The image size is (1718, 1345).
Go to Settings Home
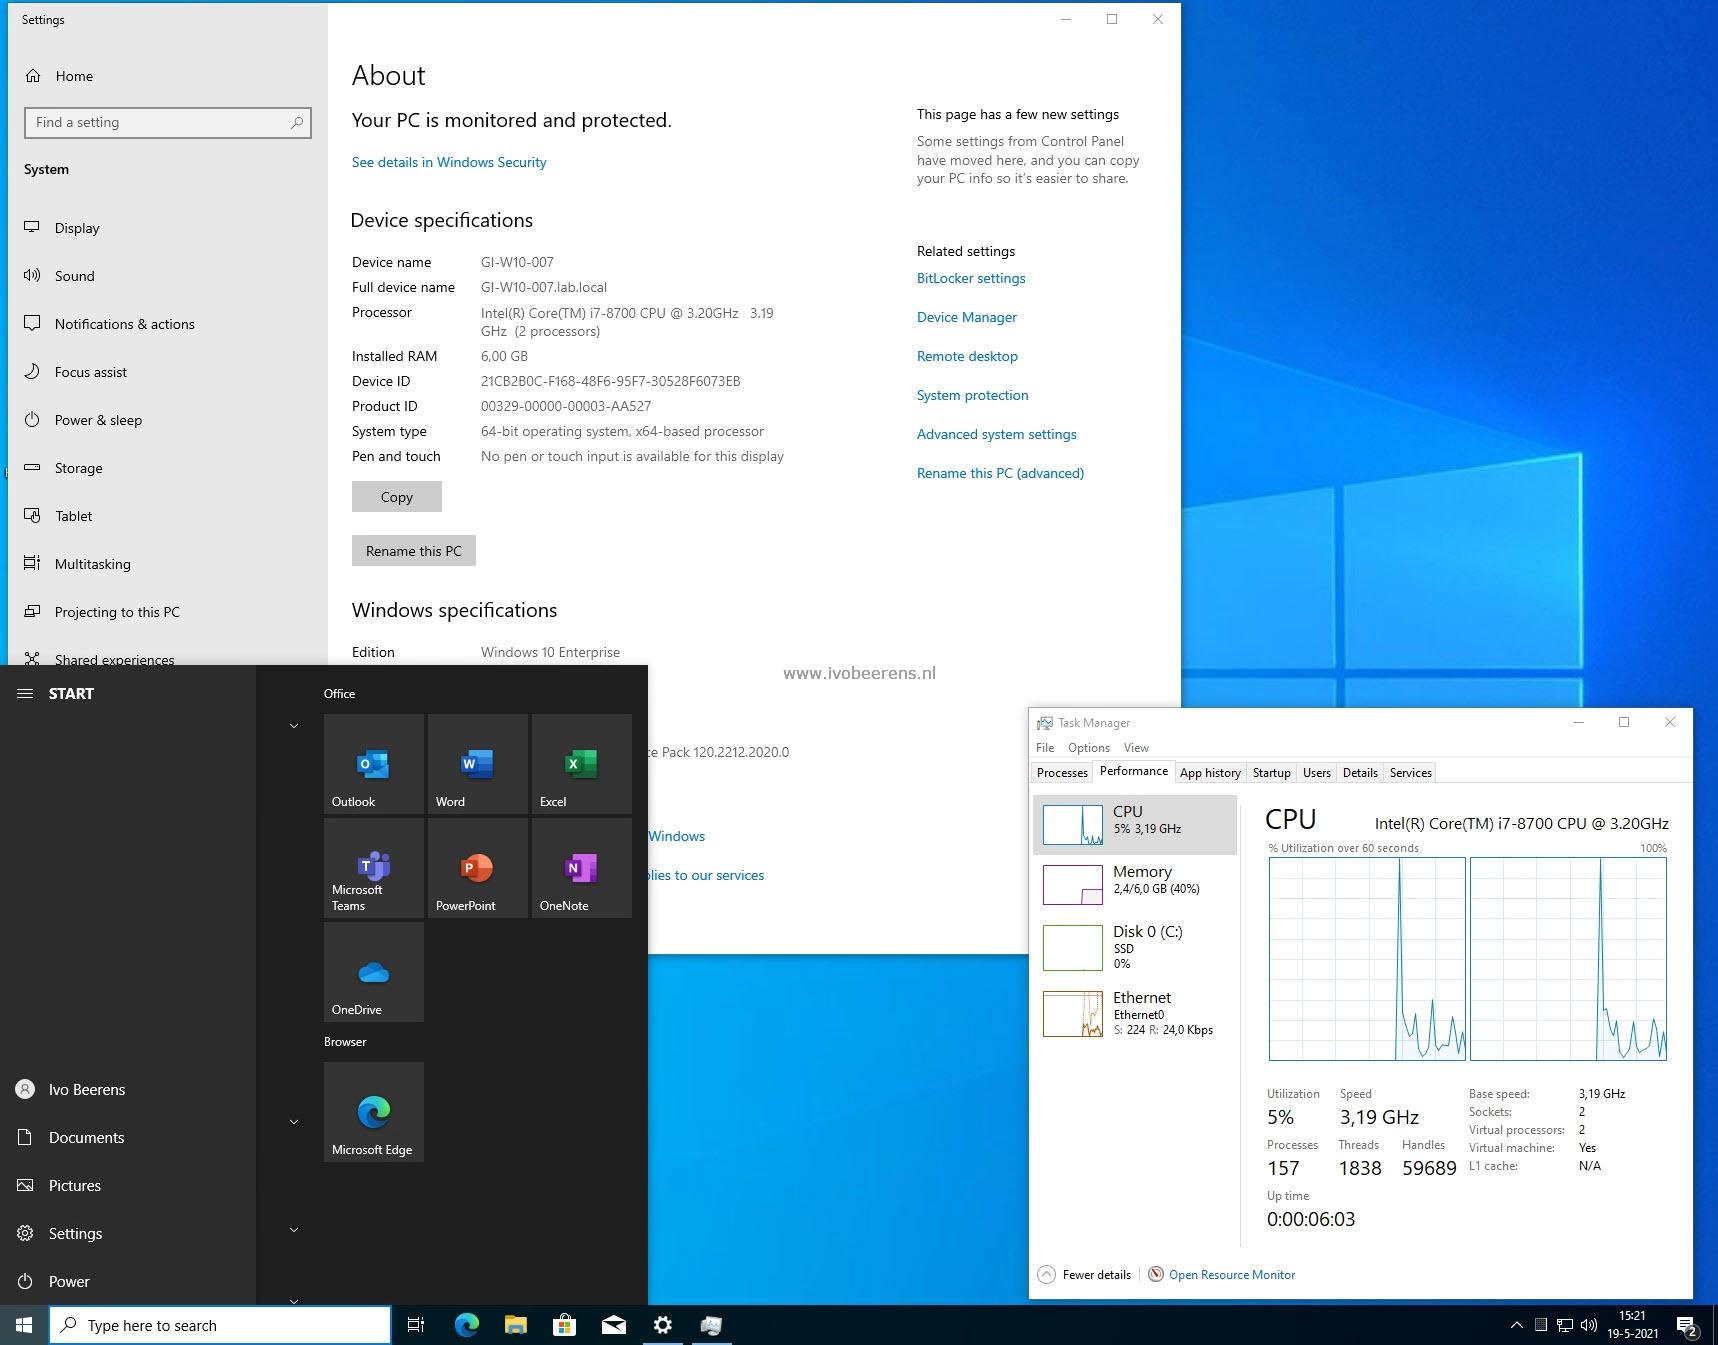click(x=168, y=76)
